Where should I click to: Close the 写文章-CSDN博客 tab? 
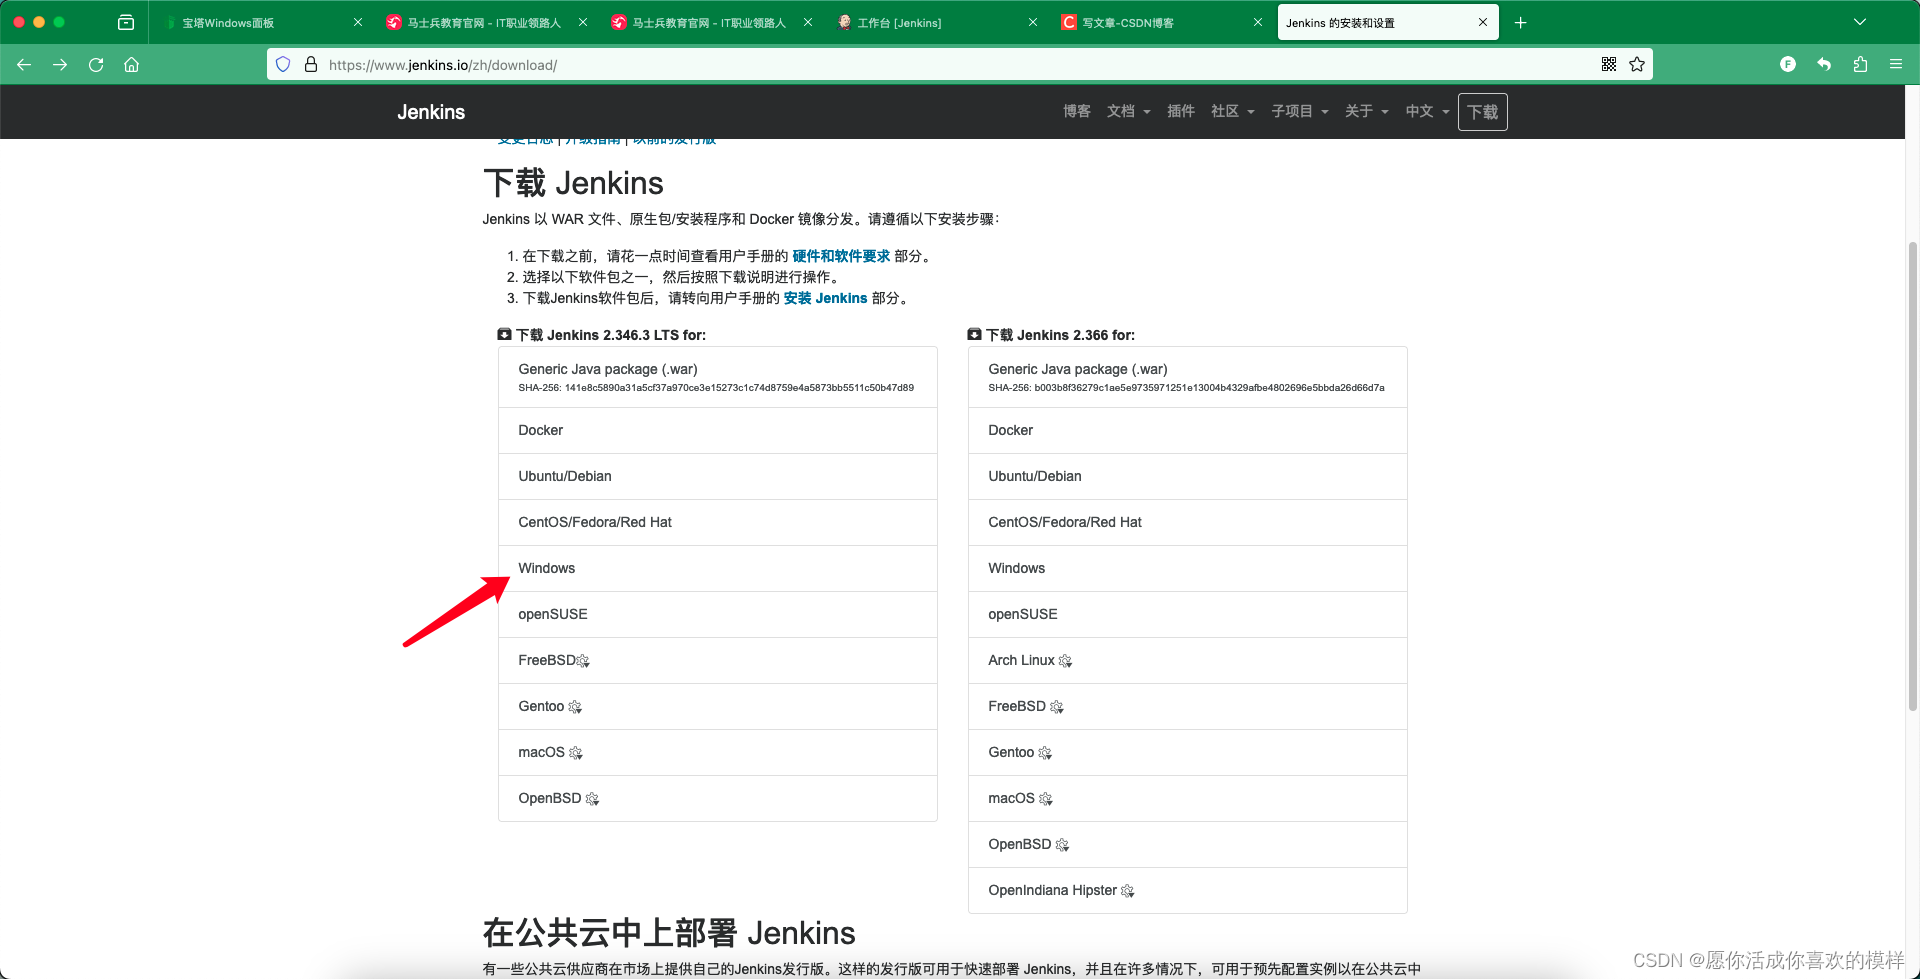1257,22
